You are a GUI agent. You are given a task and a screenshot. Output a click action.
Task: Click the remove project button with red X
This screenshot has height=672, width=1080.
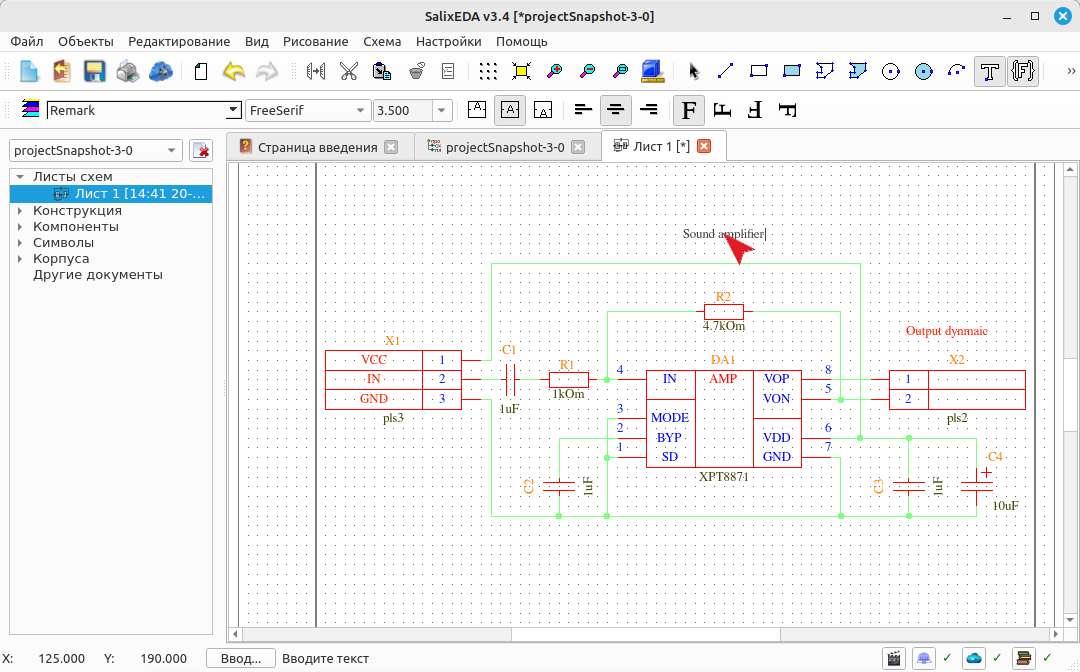click(x=200, y=150)
